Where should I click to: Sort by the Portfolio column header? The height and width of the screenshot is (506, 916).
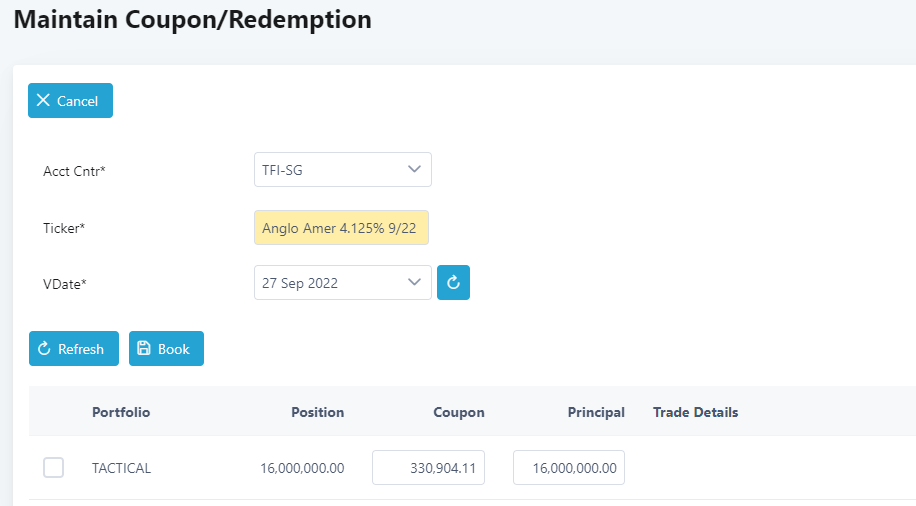[121, 412]
